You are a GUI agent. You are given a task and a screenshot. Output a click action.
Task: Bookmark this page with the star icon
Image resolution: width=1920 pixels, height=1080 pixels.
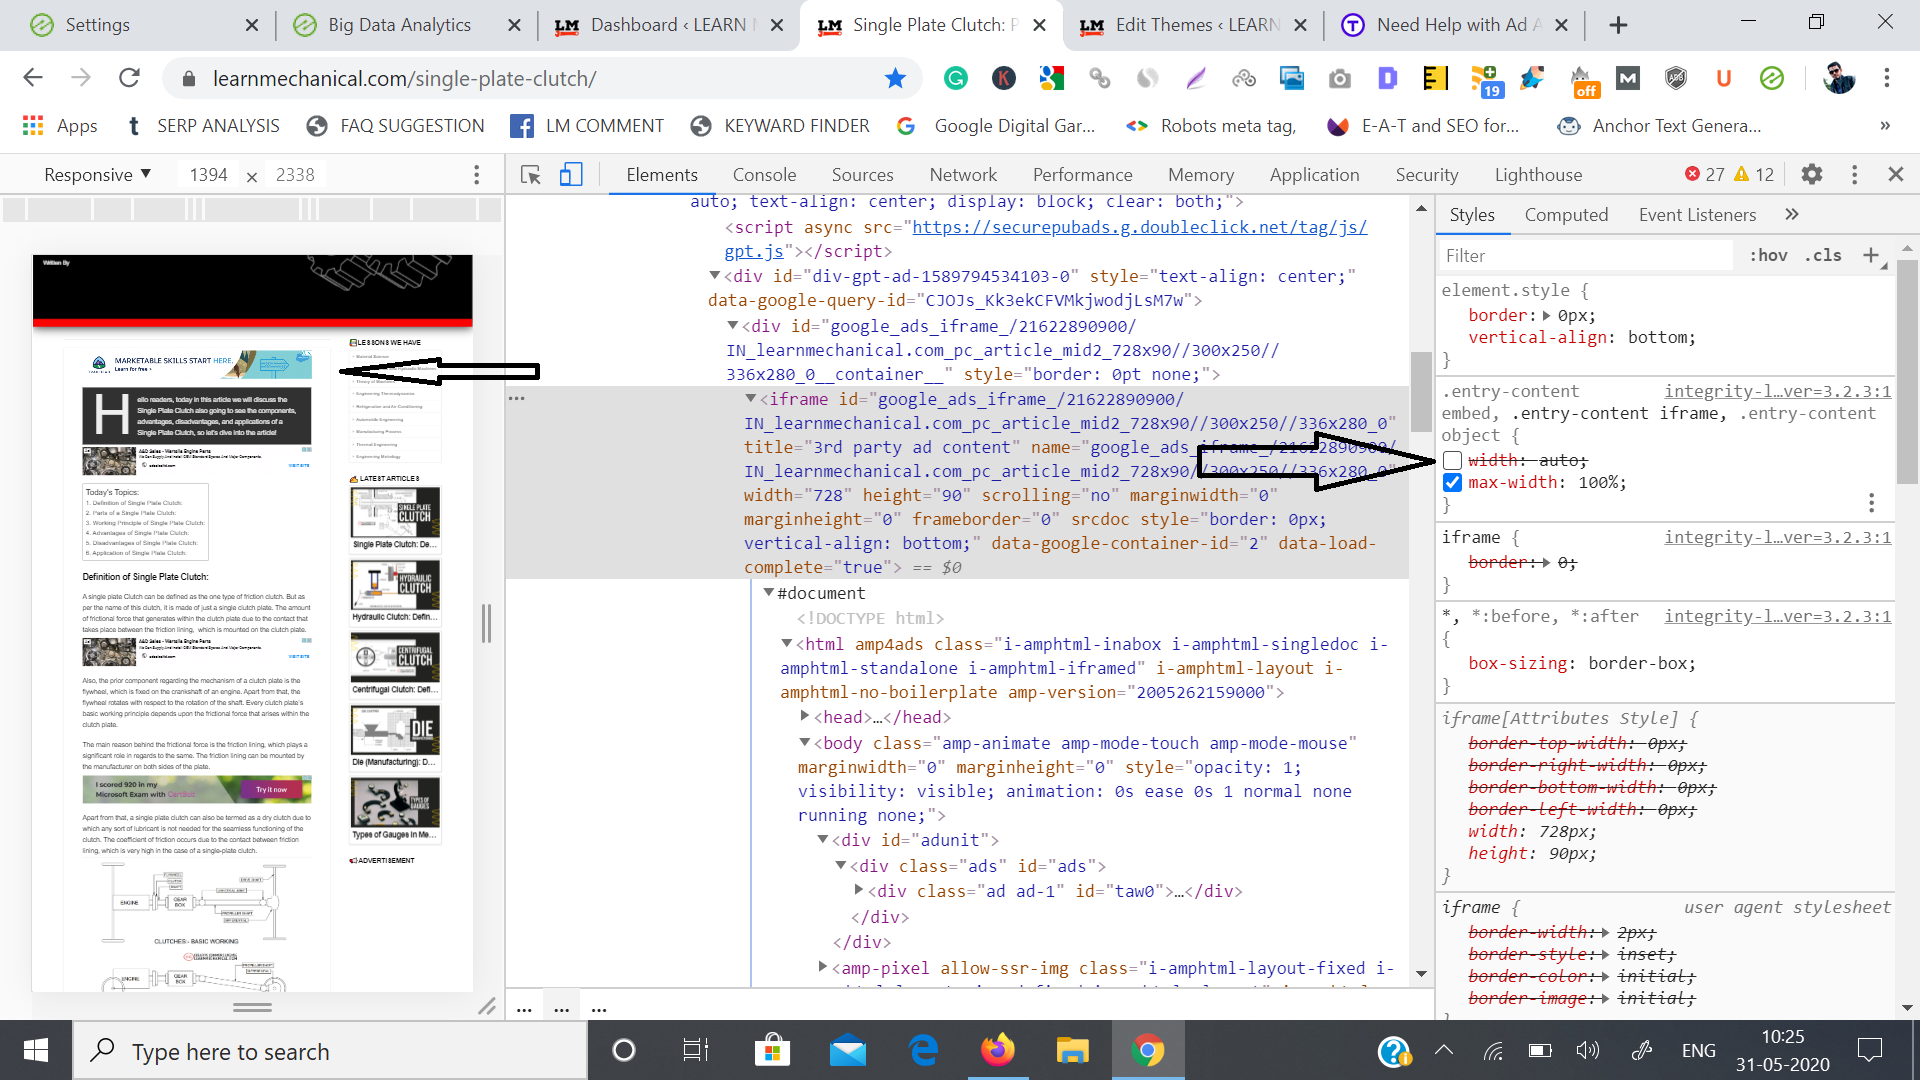(x=895, y=78)
